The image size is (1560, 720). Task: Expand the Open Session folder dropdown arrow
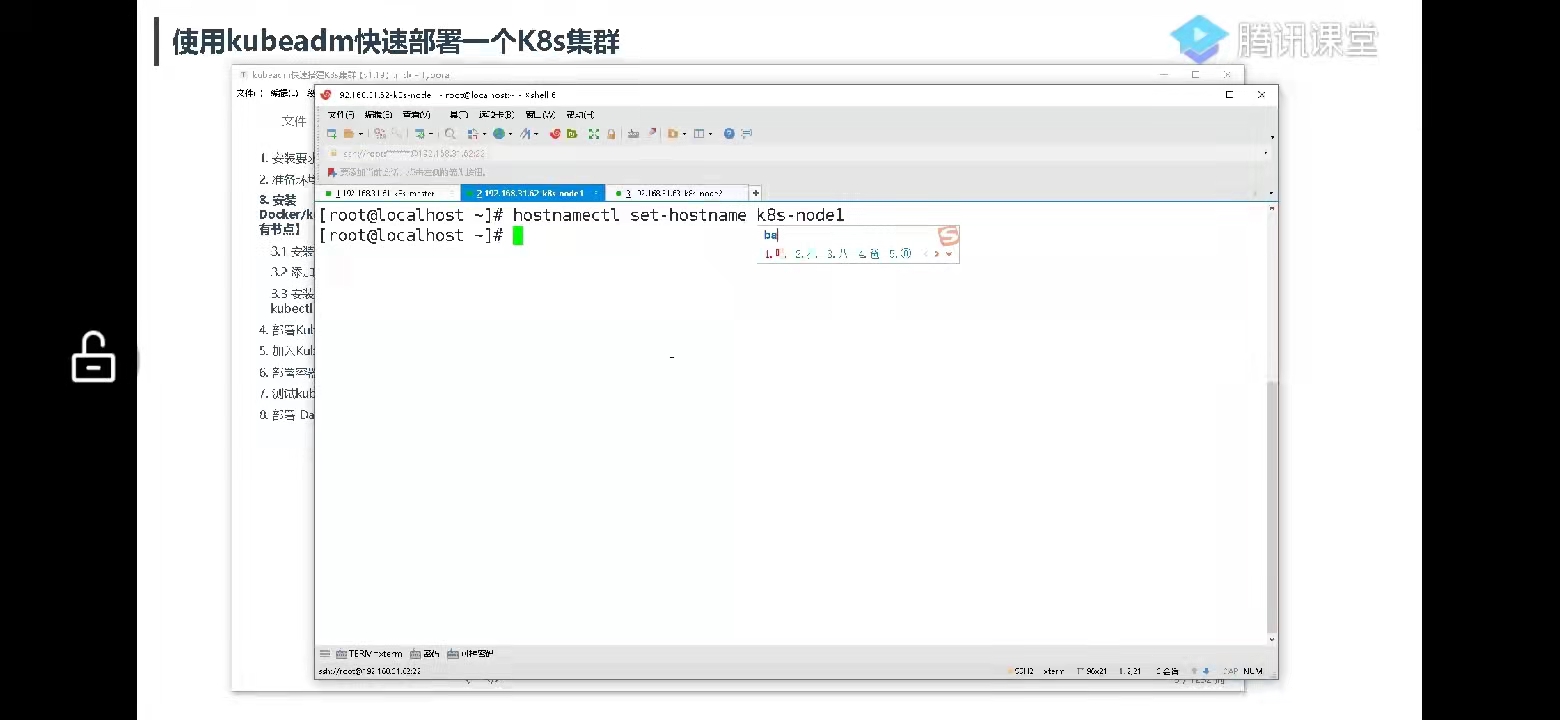tap(361, 134)
